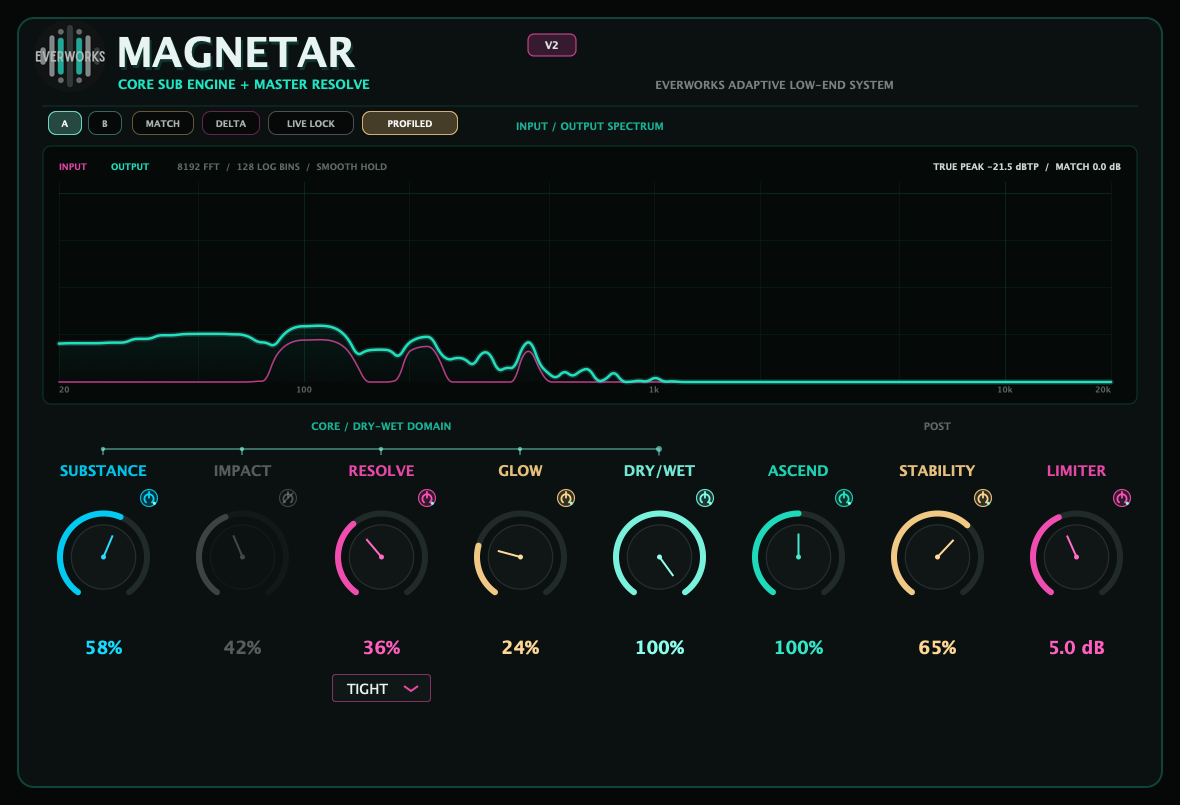Adjust the STABILITY knob
Screen dimensions: 1180x805
coord(938,556)
